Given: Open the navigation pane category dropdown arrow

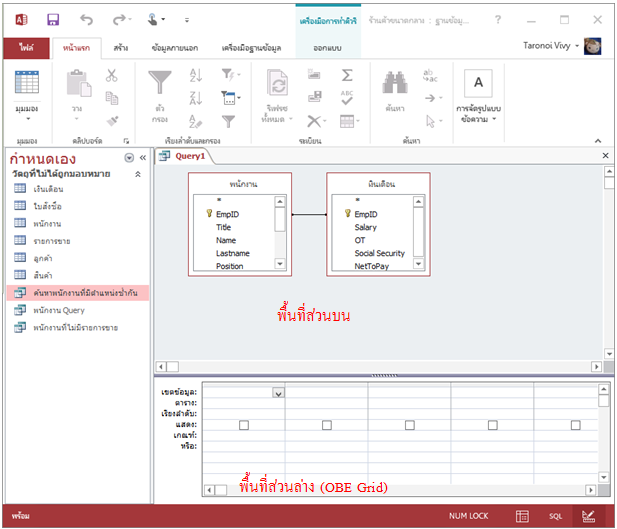Looking at the screenshot, I should coord(129,158).
